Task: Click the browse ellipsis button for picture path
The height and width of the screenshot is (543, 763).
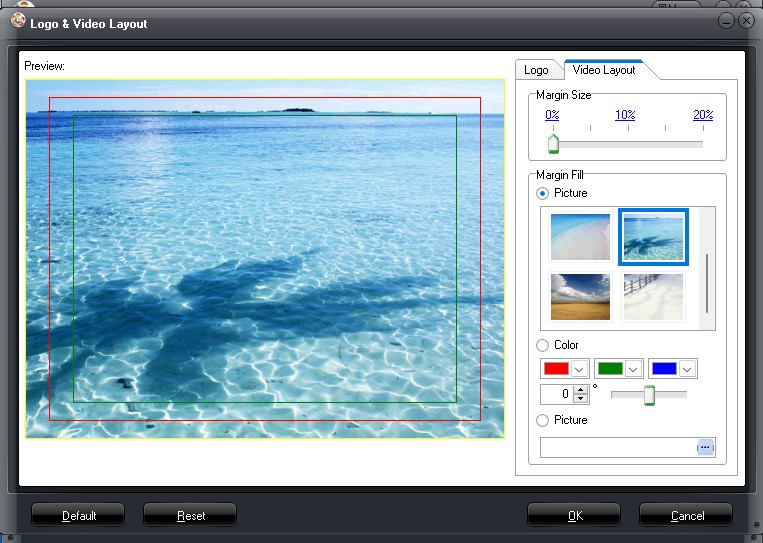Action: click(x=705, y=447)
